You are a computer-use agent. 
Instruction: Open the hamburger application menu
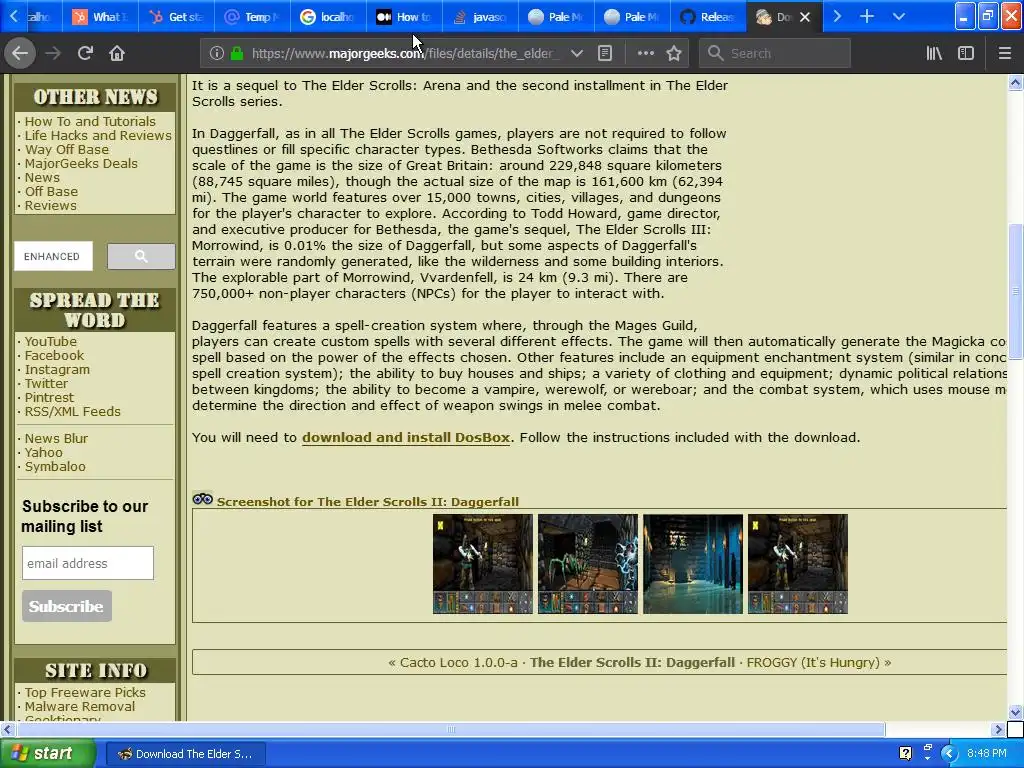click(x=1004, y=54)
